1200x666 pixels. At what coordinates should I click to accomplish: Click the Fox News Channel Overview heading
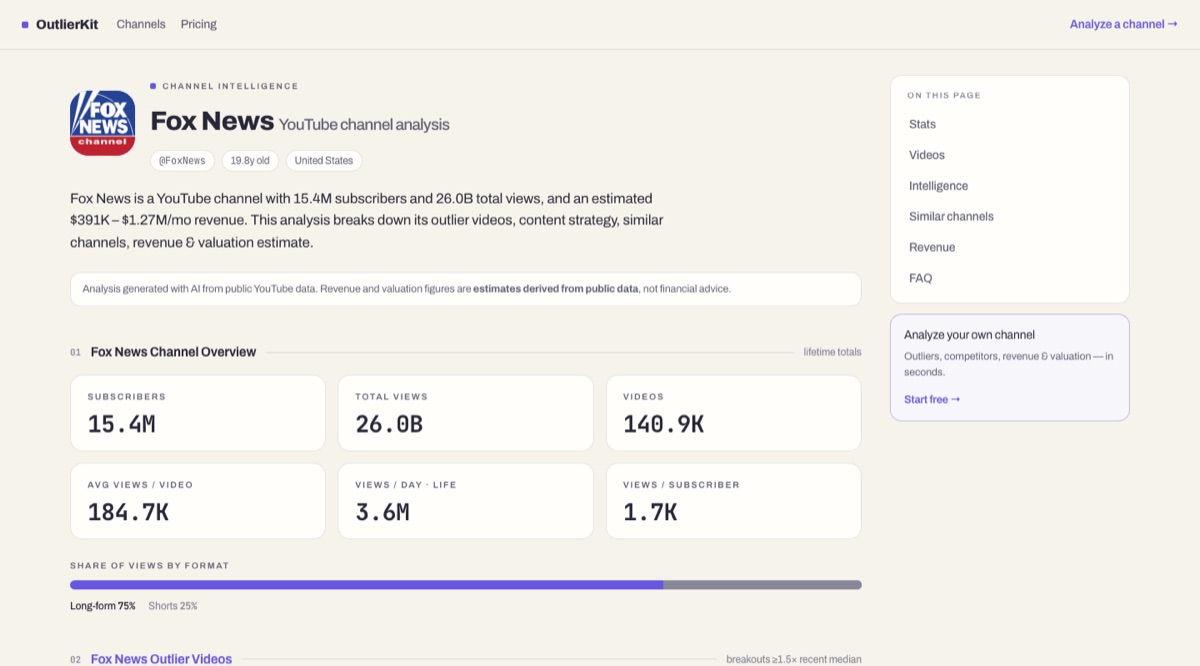point(173,352)
